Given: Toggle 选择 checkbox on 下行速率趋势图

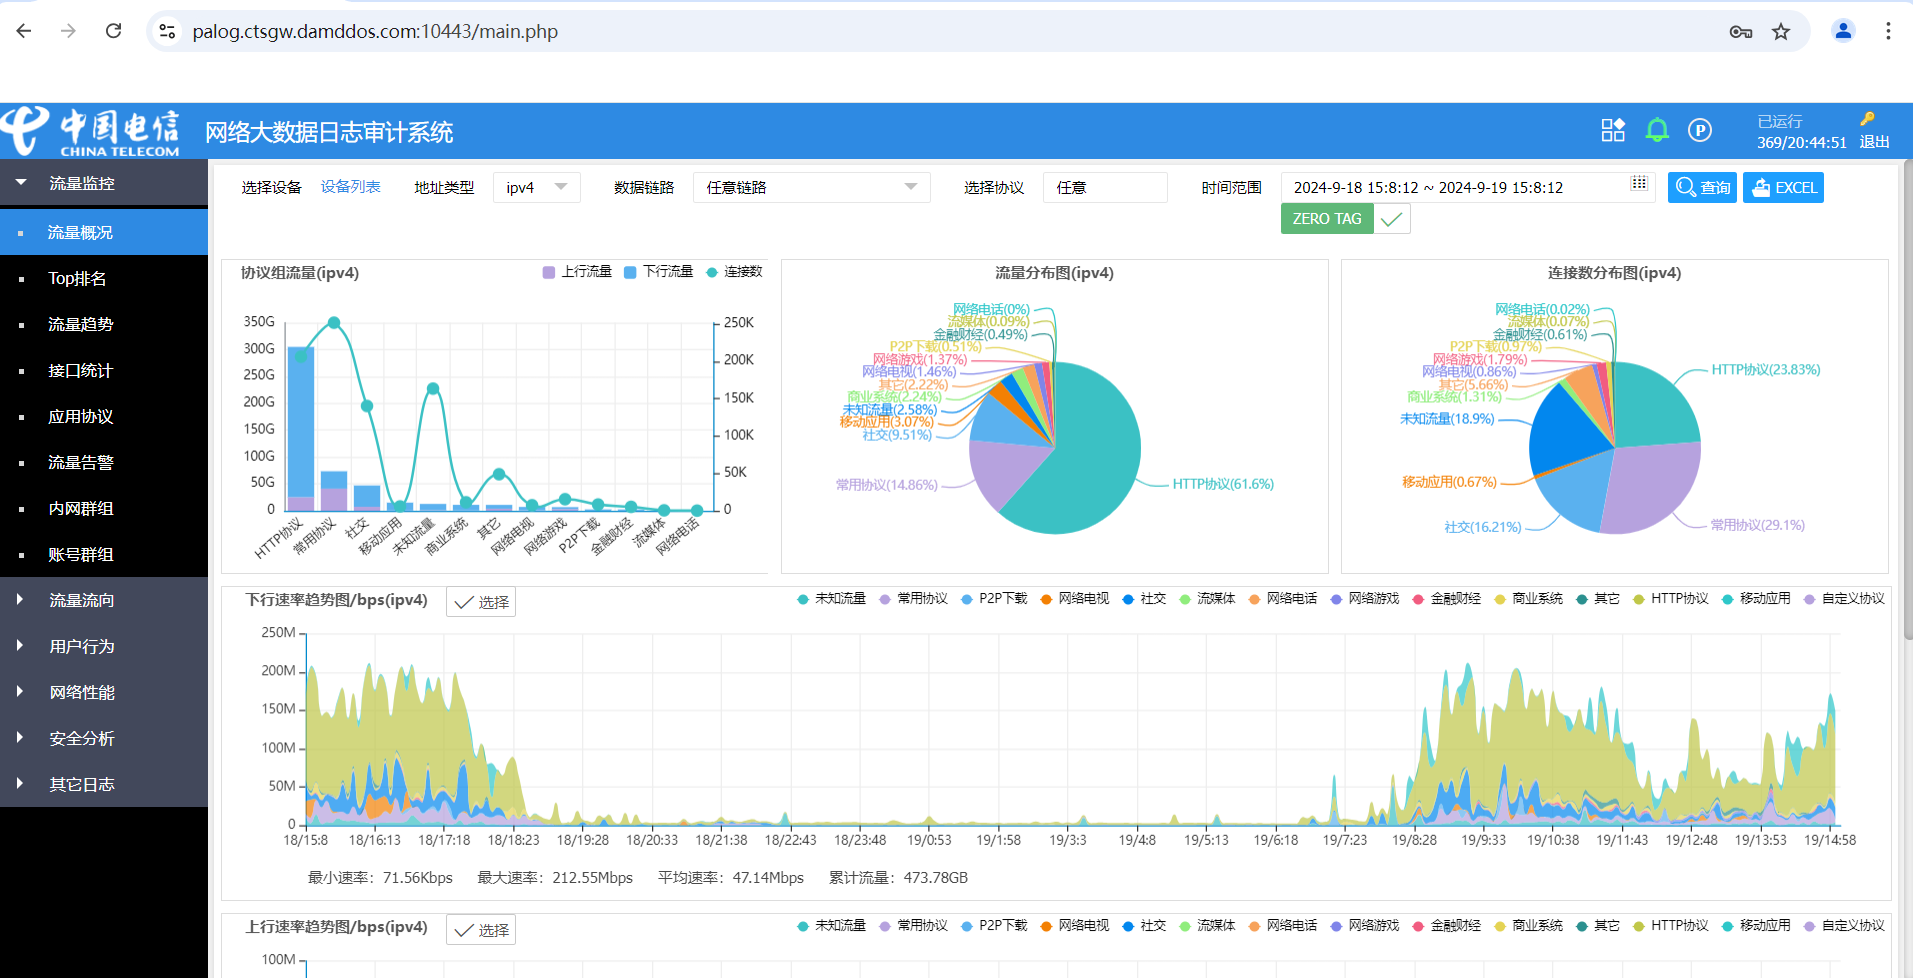Looking at the screenshot, I should click(x=480, y=602).
